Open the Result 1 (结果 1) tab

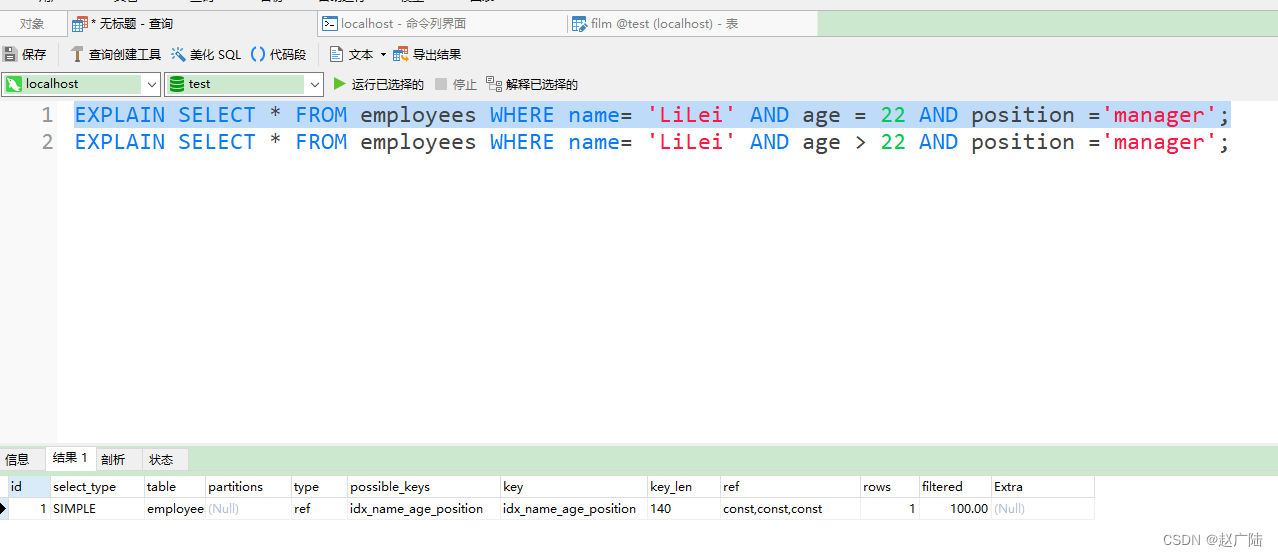click(x=70, y=458)
